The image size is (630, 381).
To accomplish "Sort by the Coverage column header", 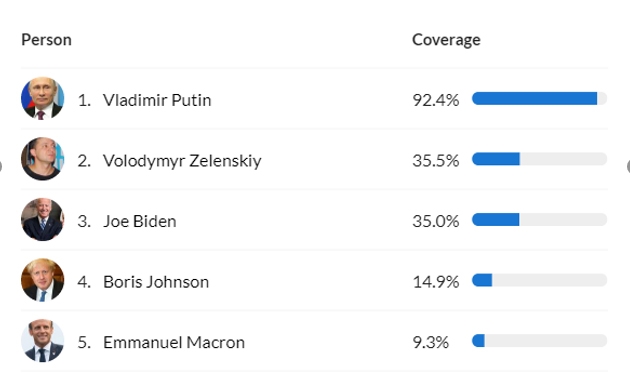I will [x=446, y=40].
